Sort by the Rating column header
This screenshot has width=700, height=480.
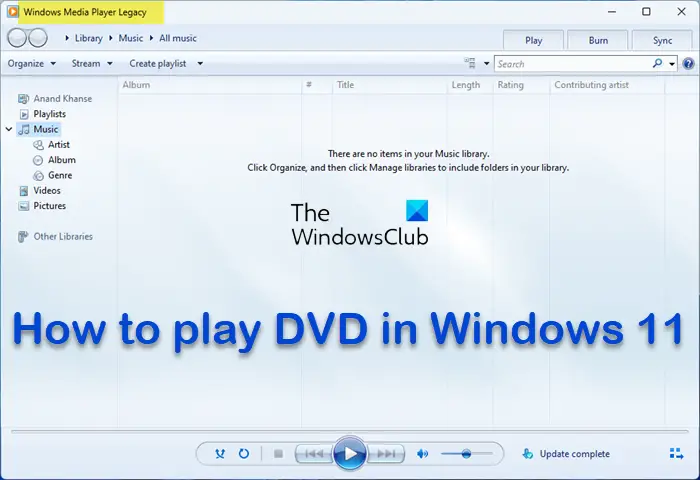[521, 85]
